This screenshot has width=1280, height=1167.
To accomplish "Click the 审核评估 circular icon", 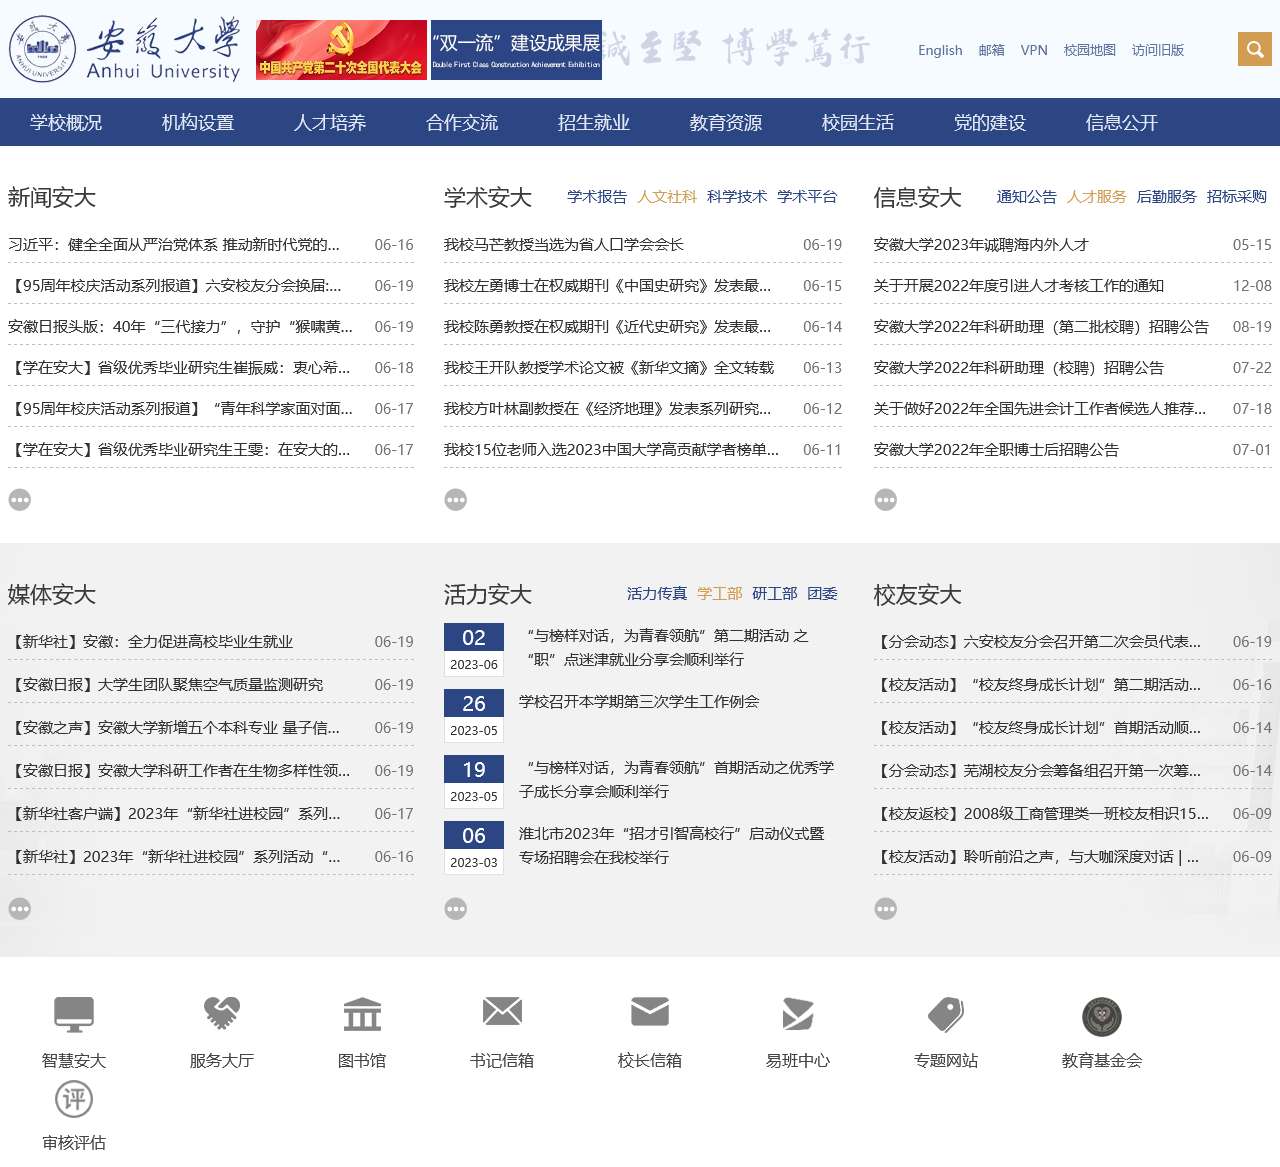I will [74, 1100].
